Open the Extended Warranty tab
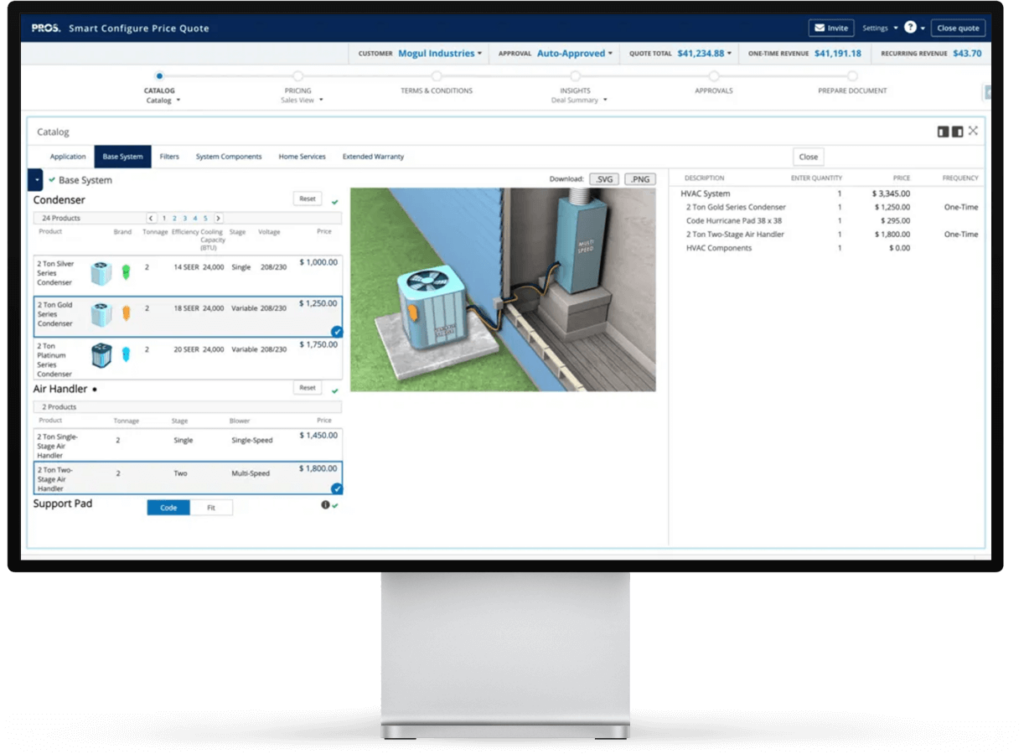The image size is (1024, 754). [x=373, y=157]
